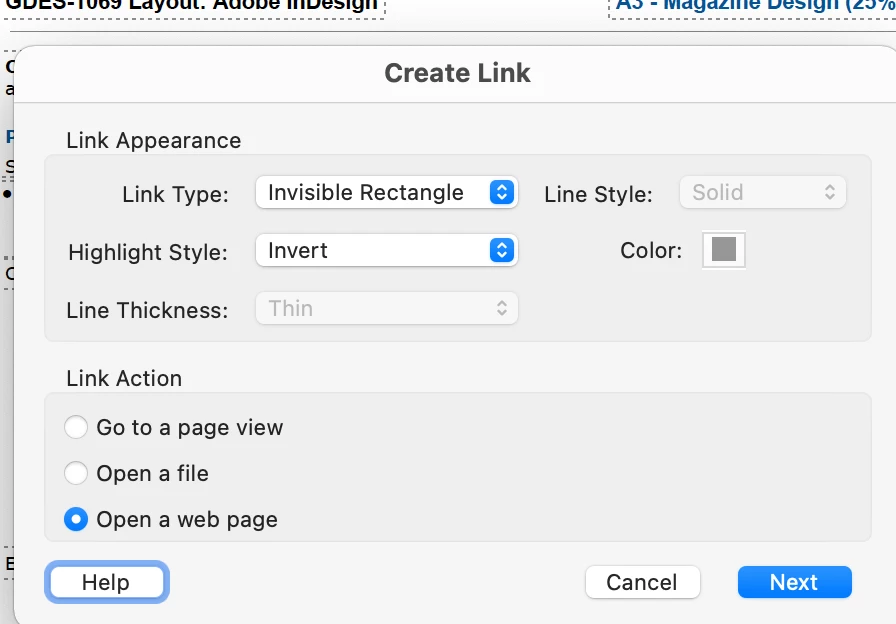The height and width of the screenshot is (624, 896).
Task: Cancel the Create Link dialog
Action: [642, 582]
